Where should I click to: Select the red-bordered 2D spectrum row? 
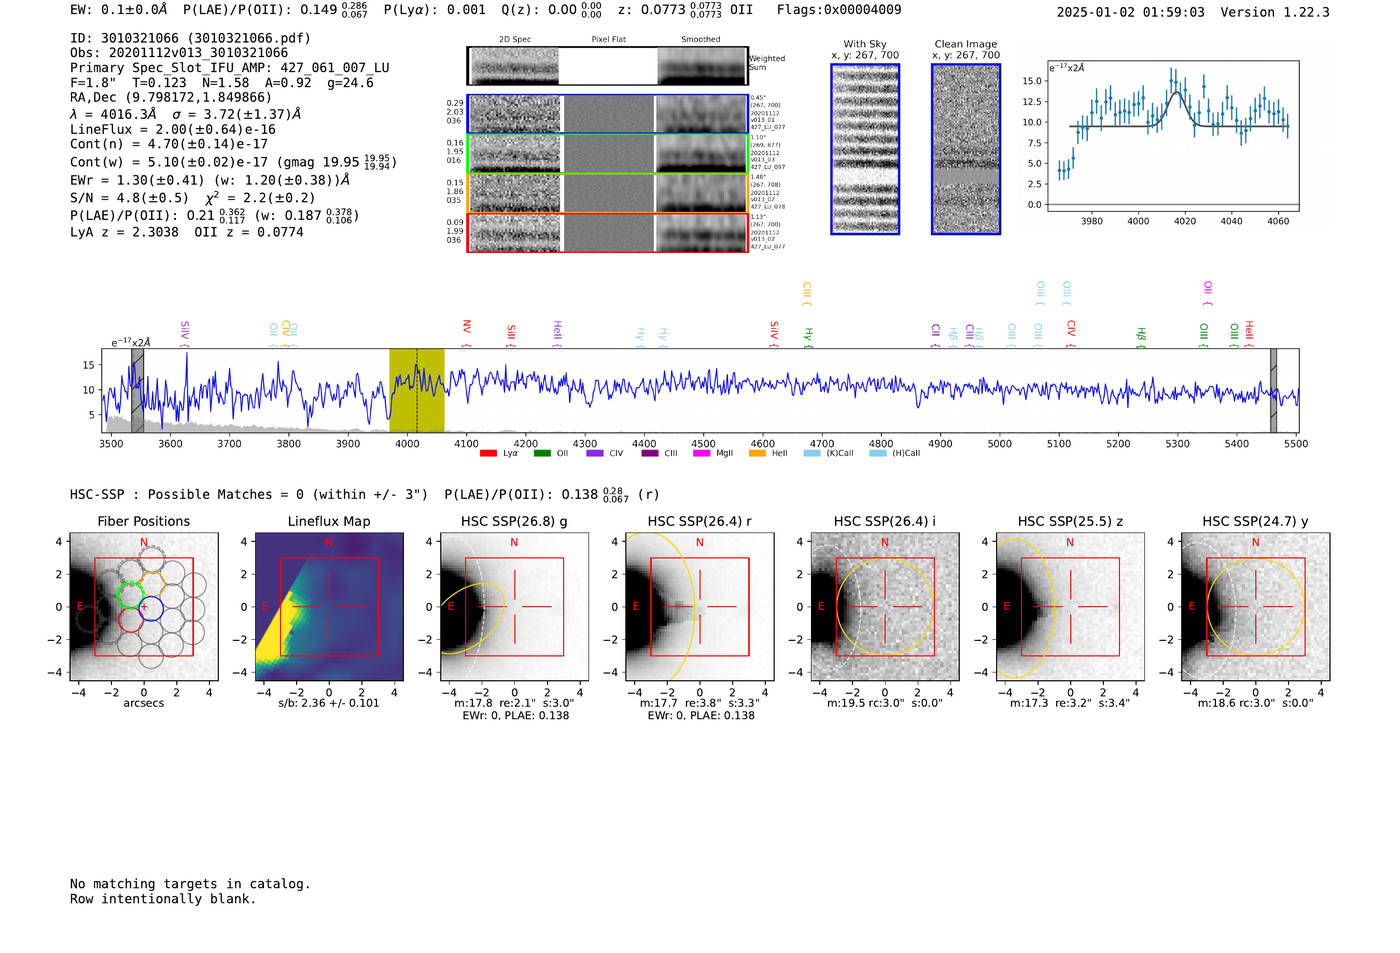pos(607,232)
